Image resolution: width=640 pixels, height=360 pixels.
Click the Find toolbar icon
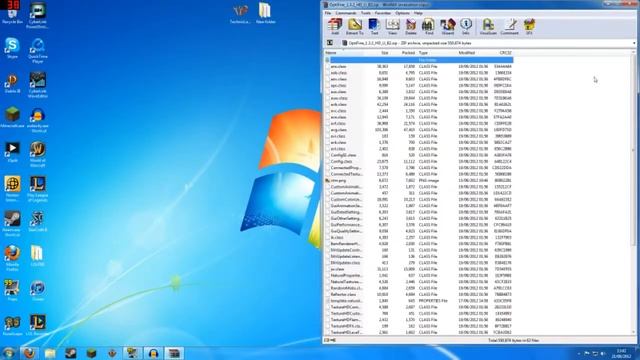(x=429, y=27)
